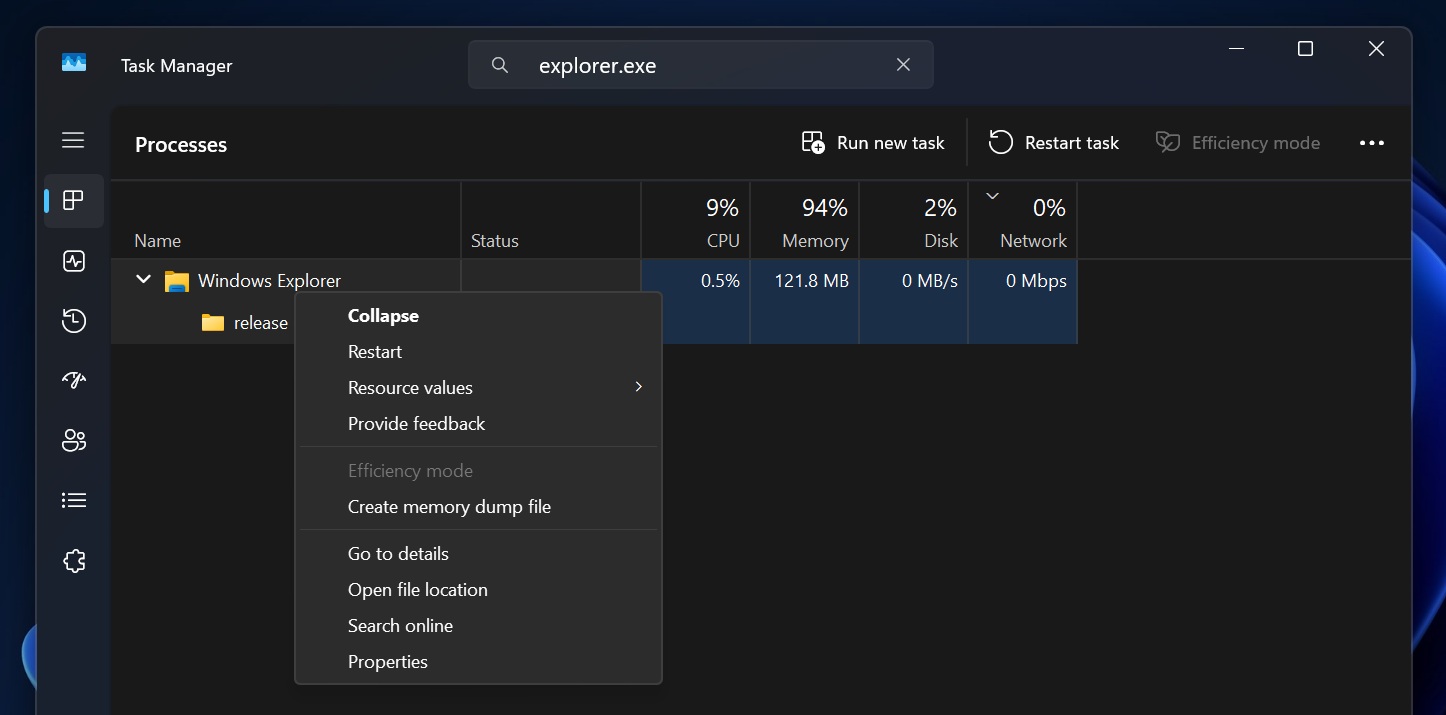Open the Performance panel icon
1446x715 pixels.
pos(73,260)
